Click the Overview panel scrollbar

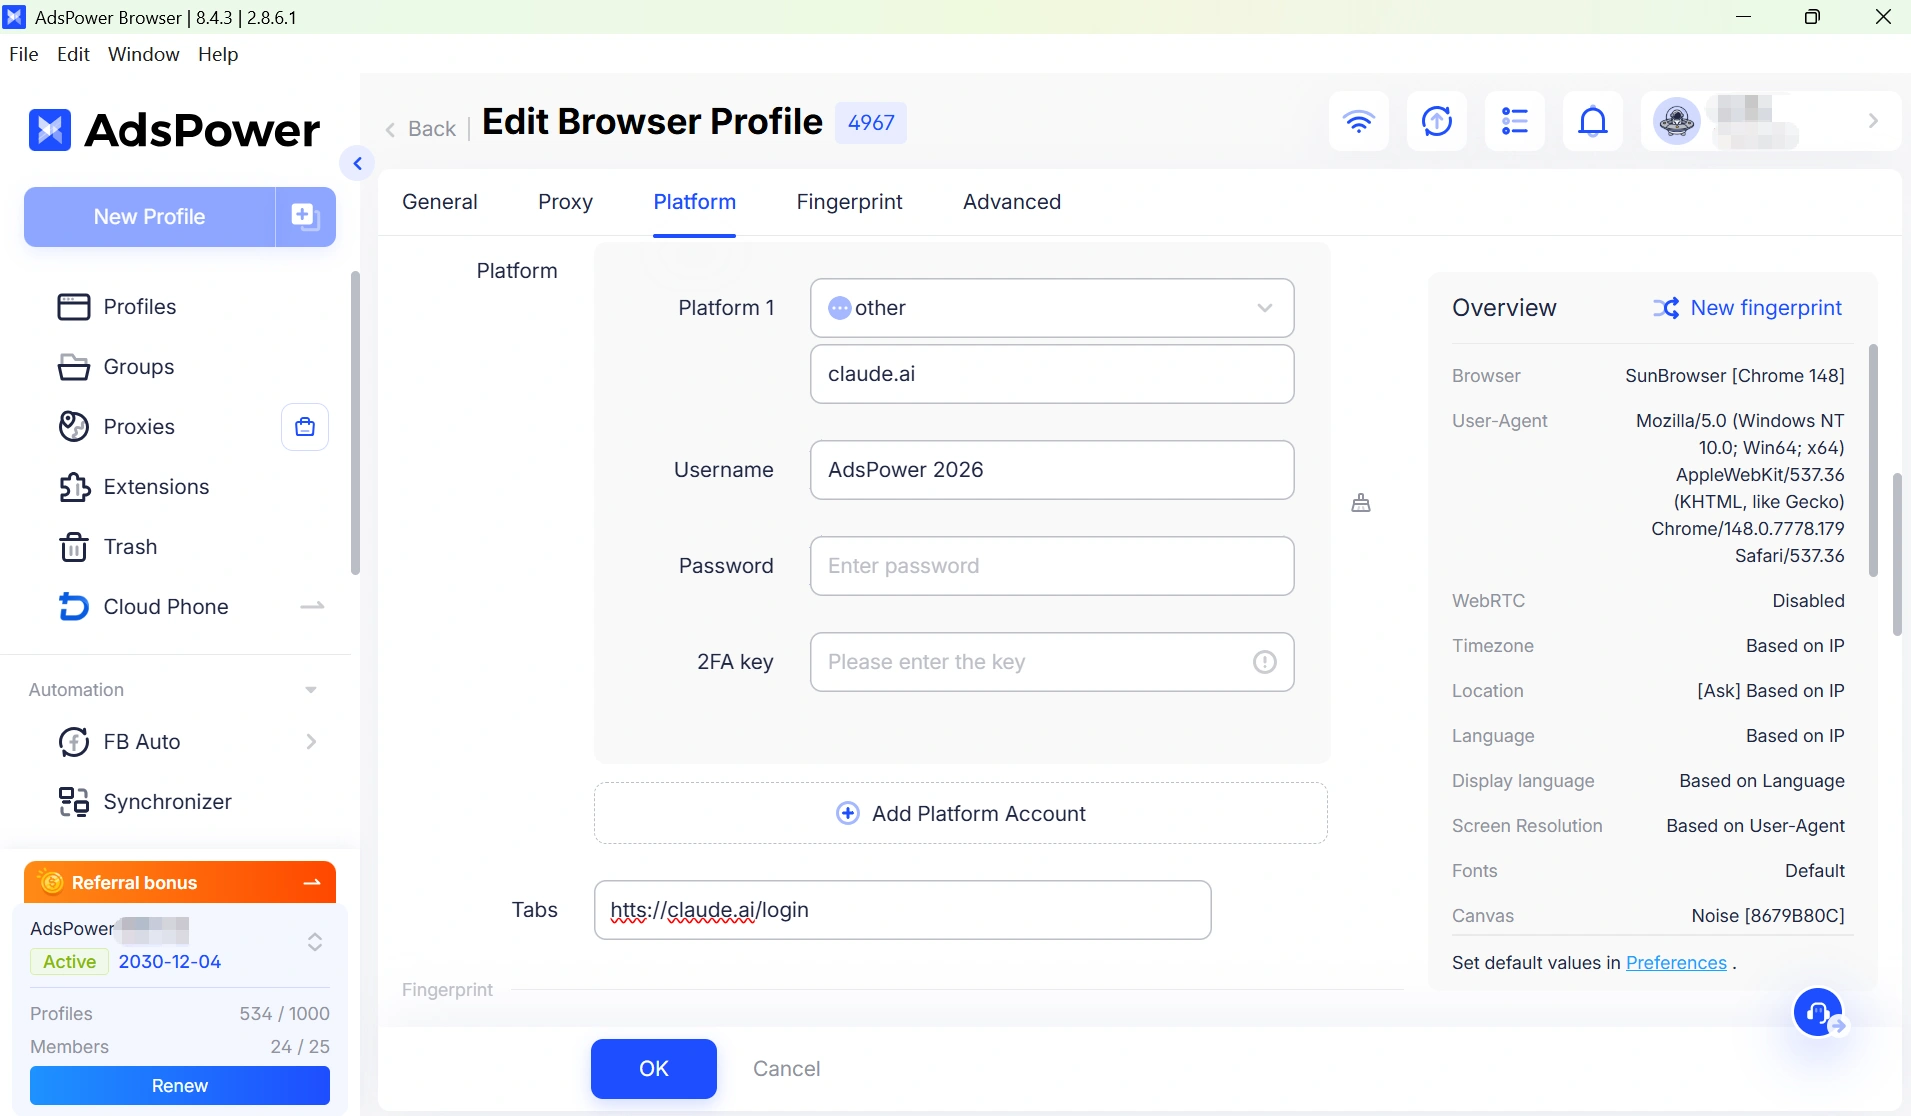pyautogui.click(x=1873, y=461)
